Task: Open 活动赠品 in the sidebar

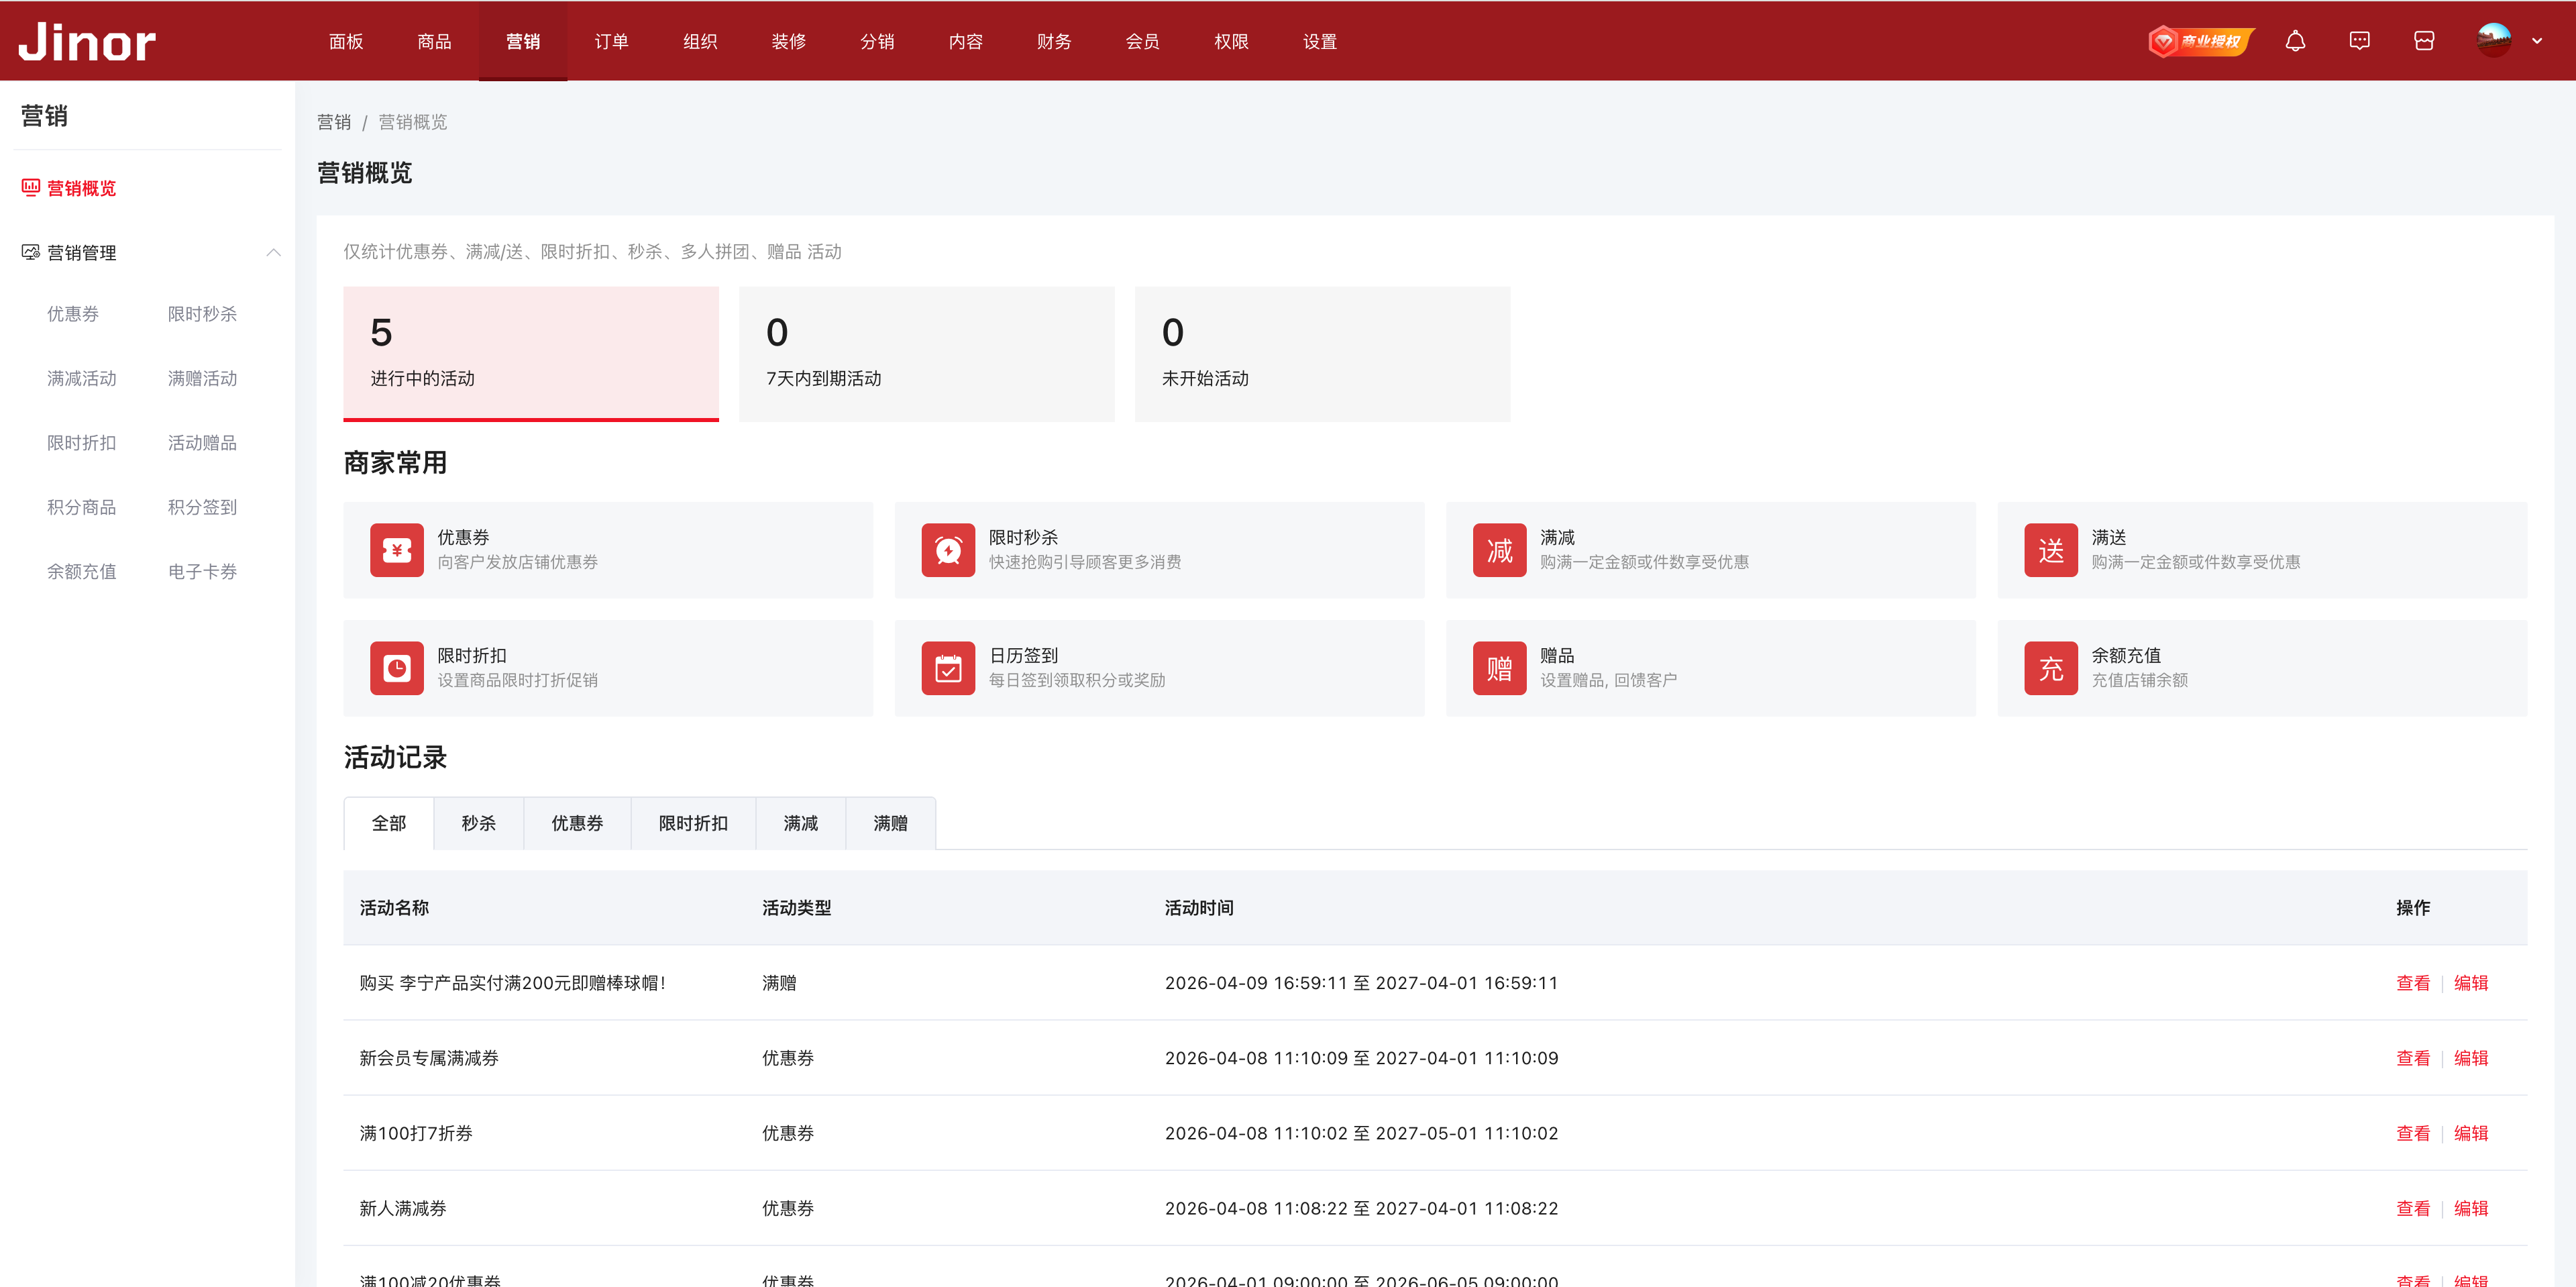Action: click(202, 443)
